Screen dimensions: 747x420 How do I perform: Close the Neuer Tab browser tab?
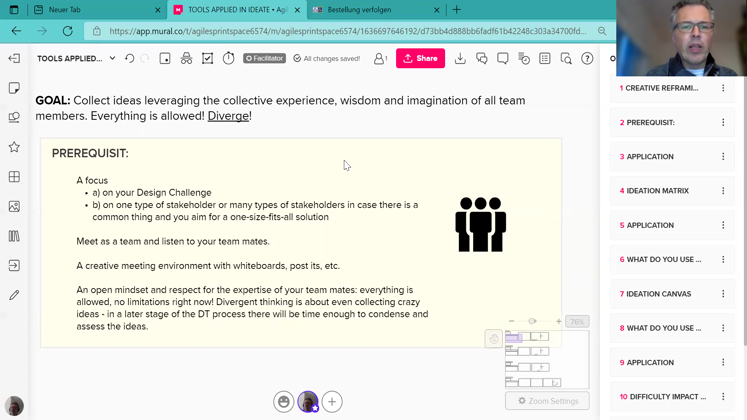coord(158,10)
